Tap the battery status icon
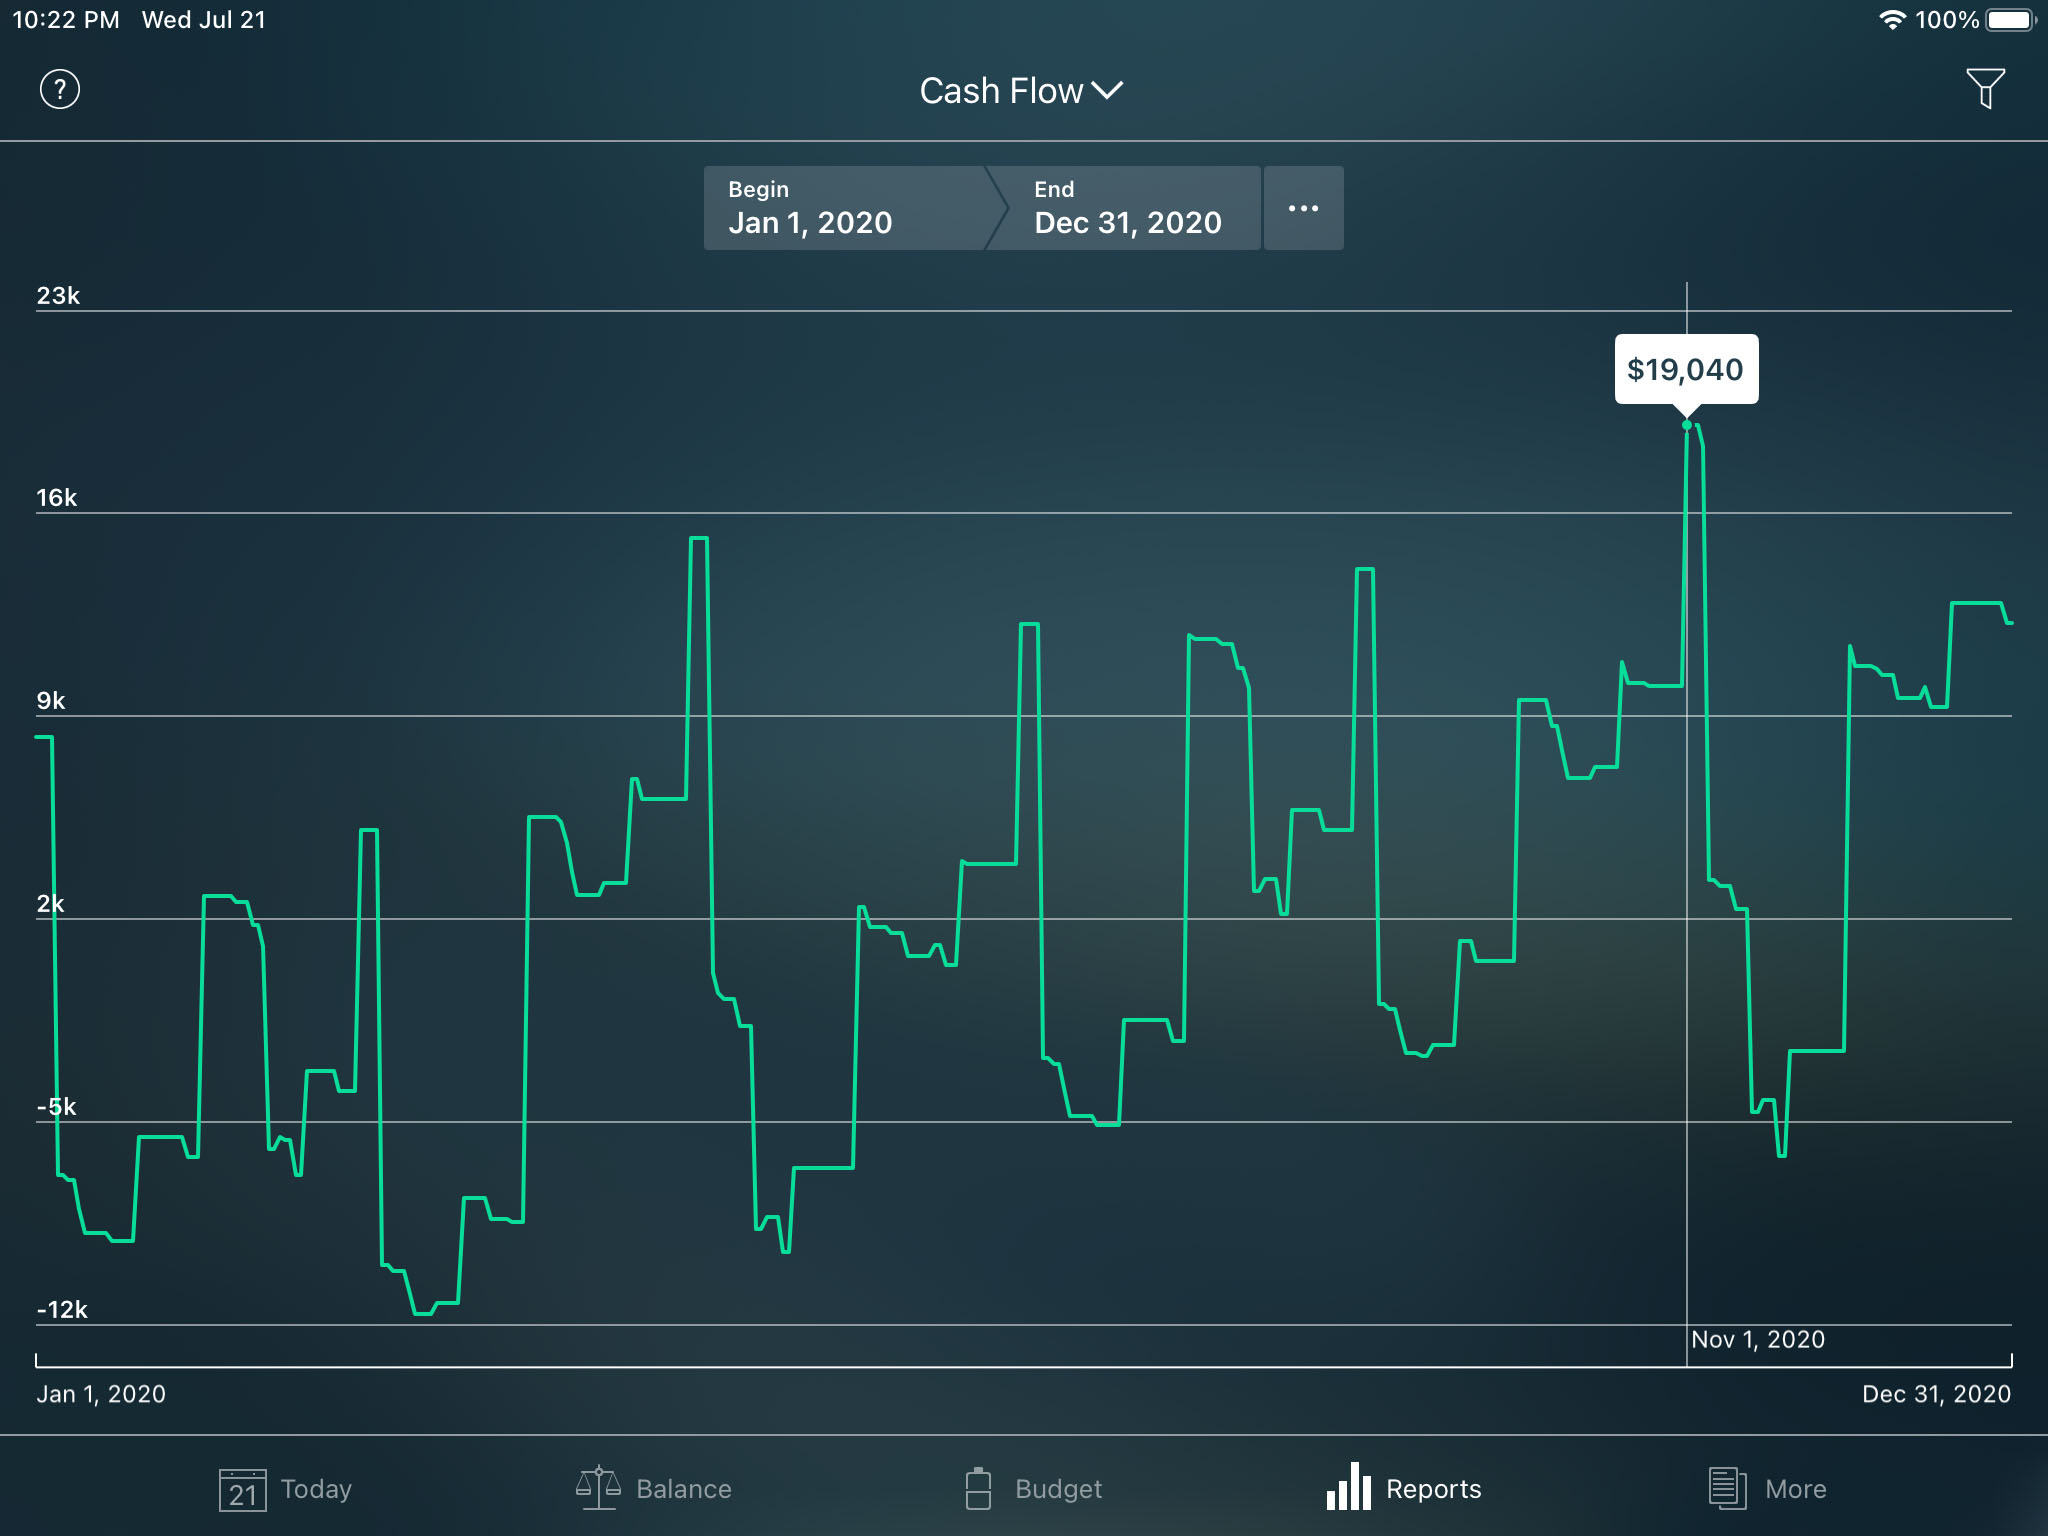Image resolution: width=2048 pixels, height=1536 pixels. 2011,20
